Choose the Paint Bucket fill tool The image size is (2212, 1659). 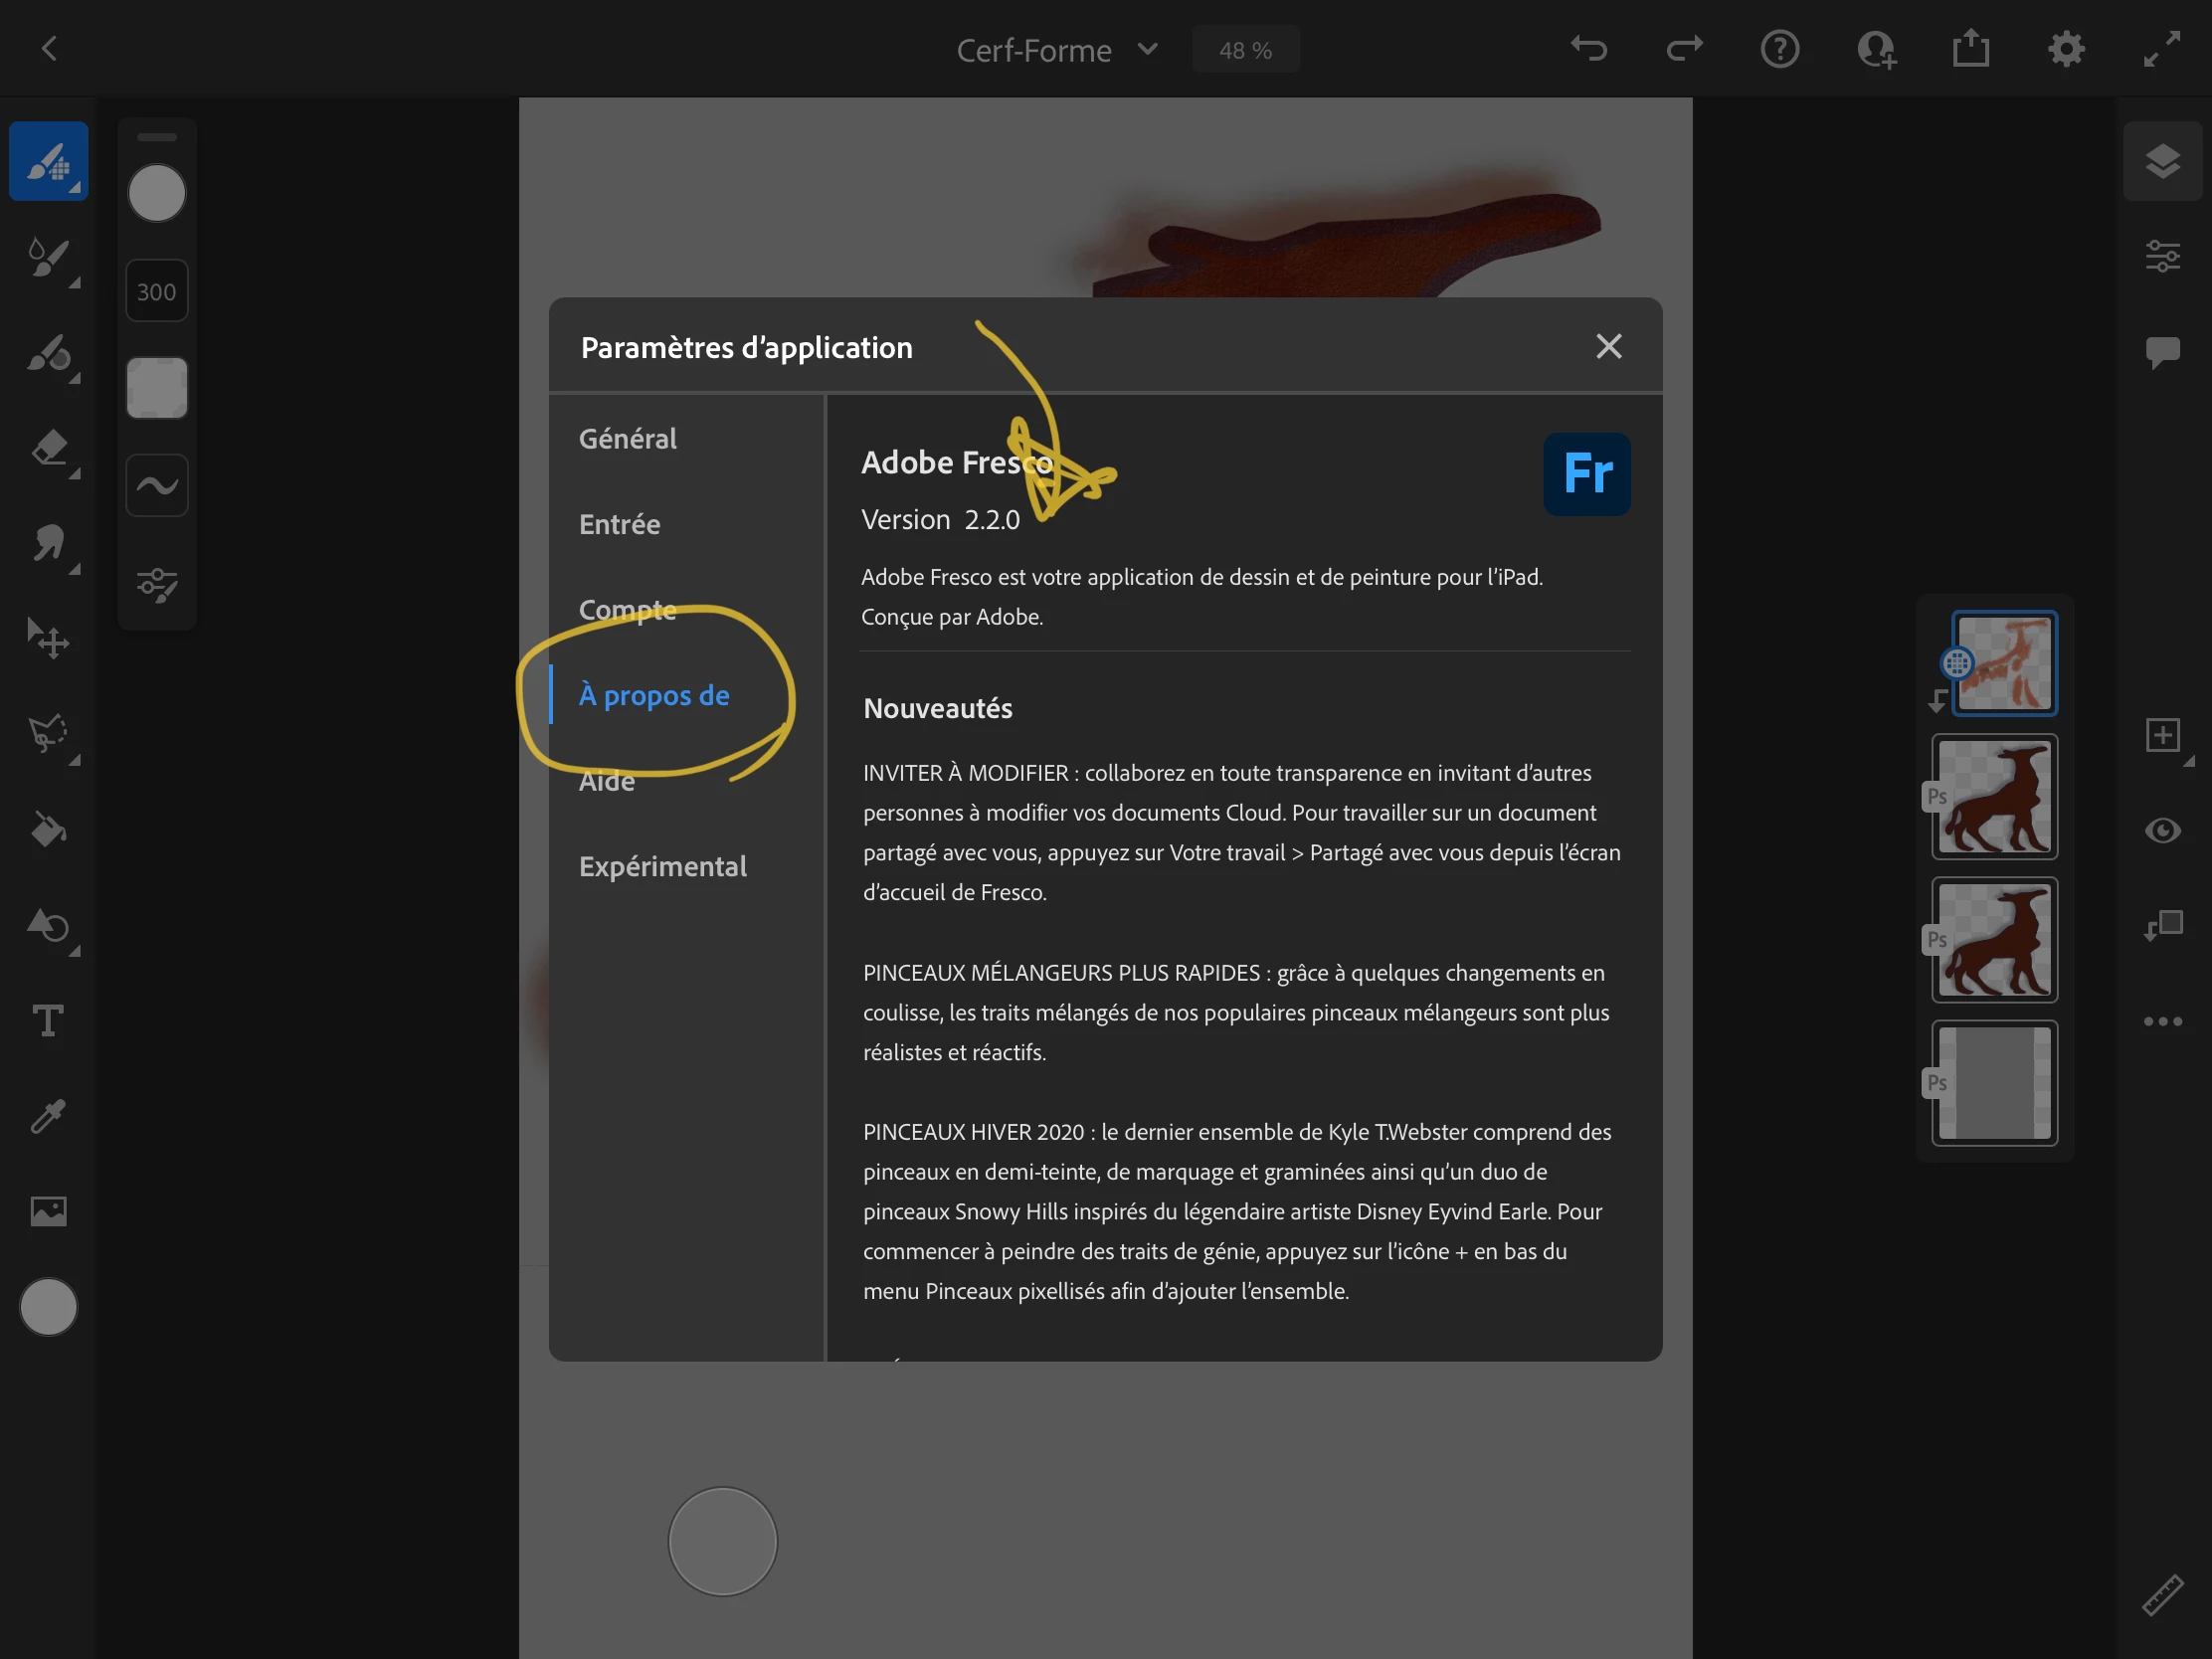tap(48, 829)
